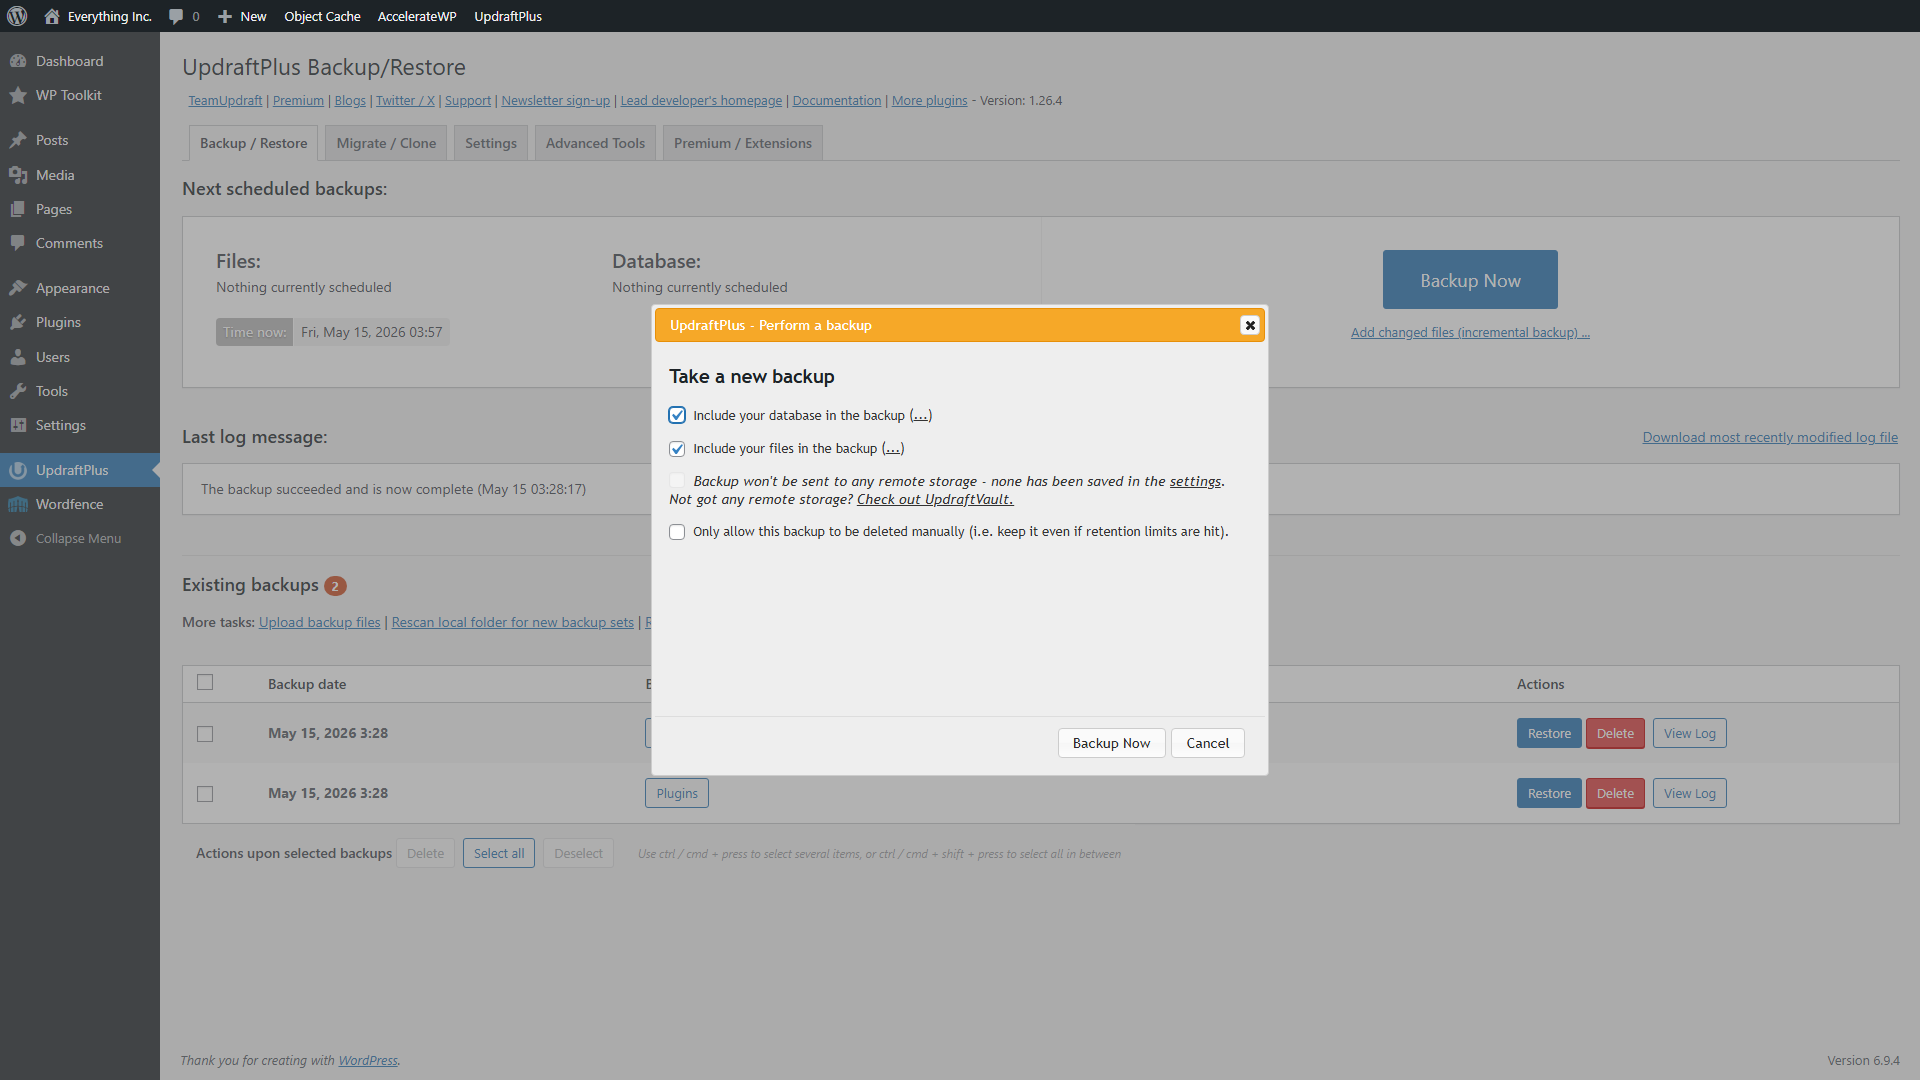Screen dimensions: 1920x1080
Task: Open Dashboard from the sidebar
Action: tap(80, 61)
